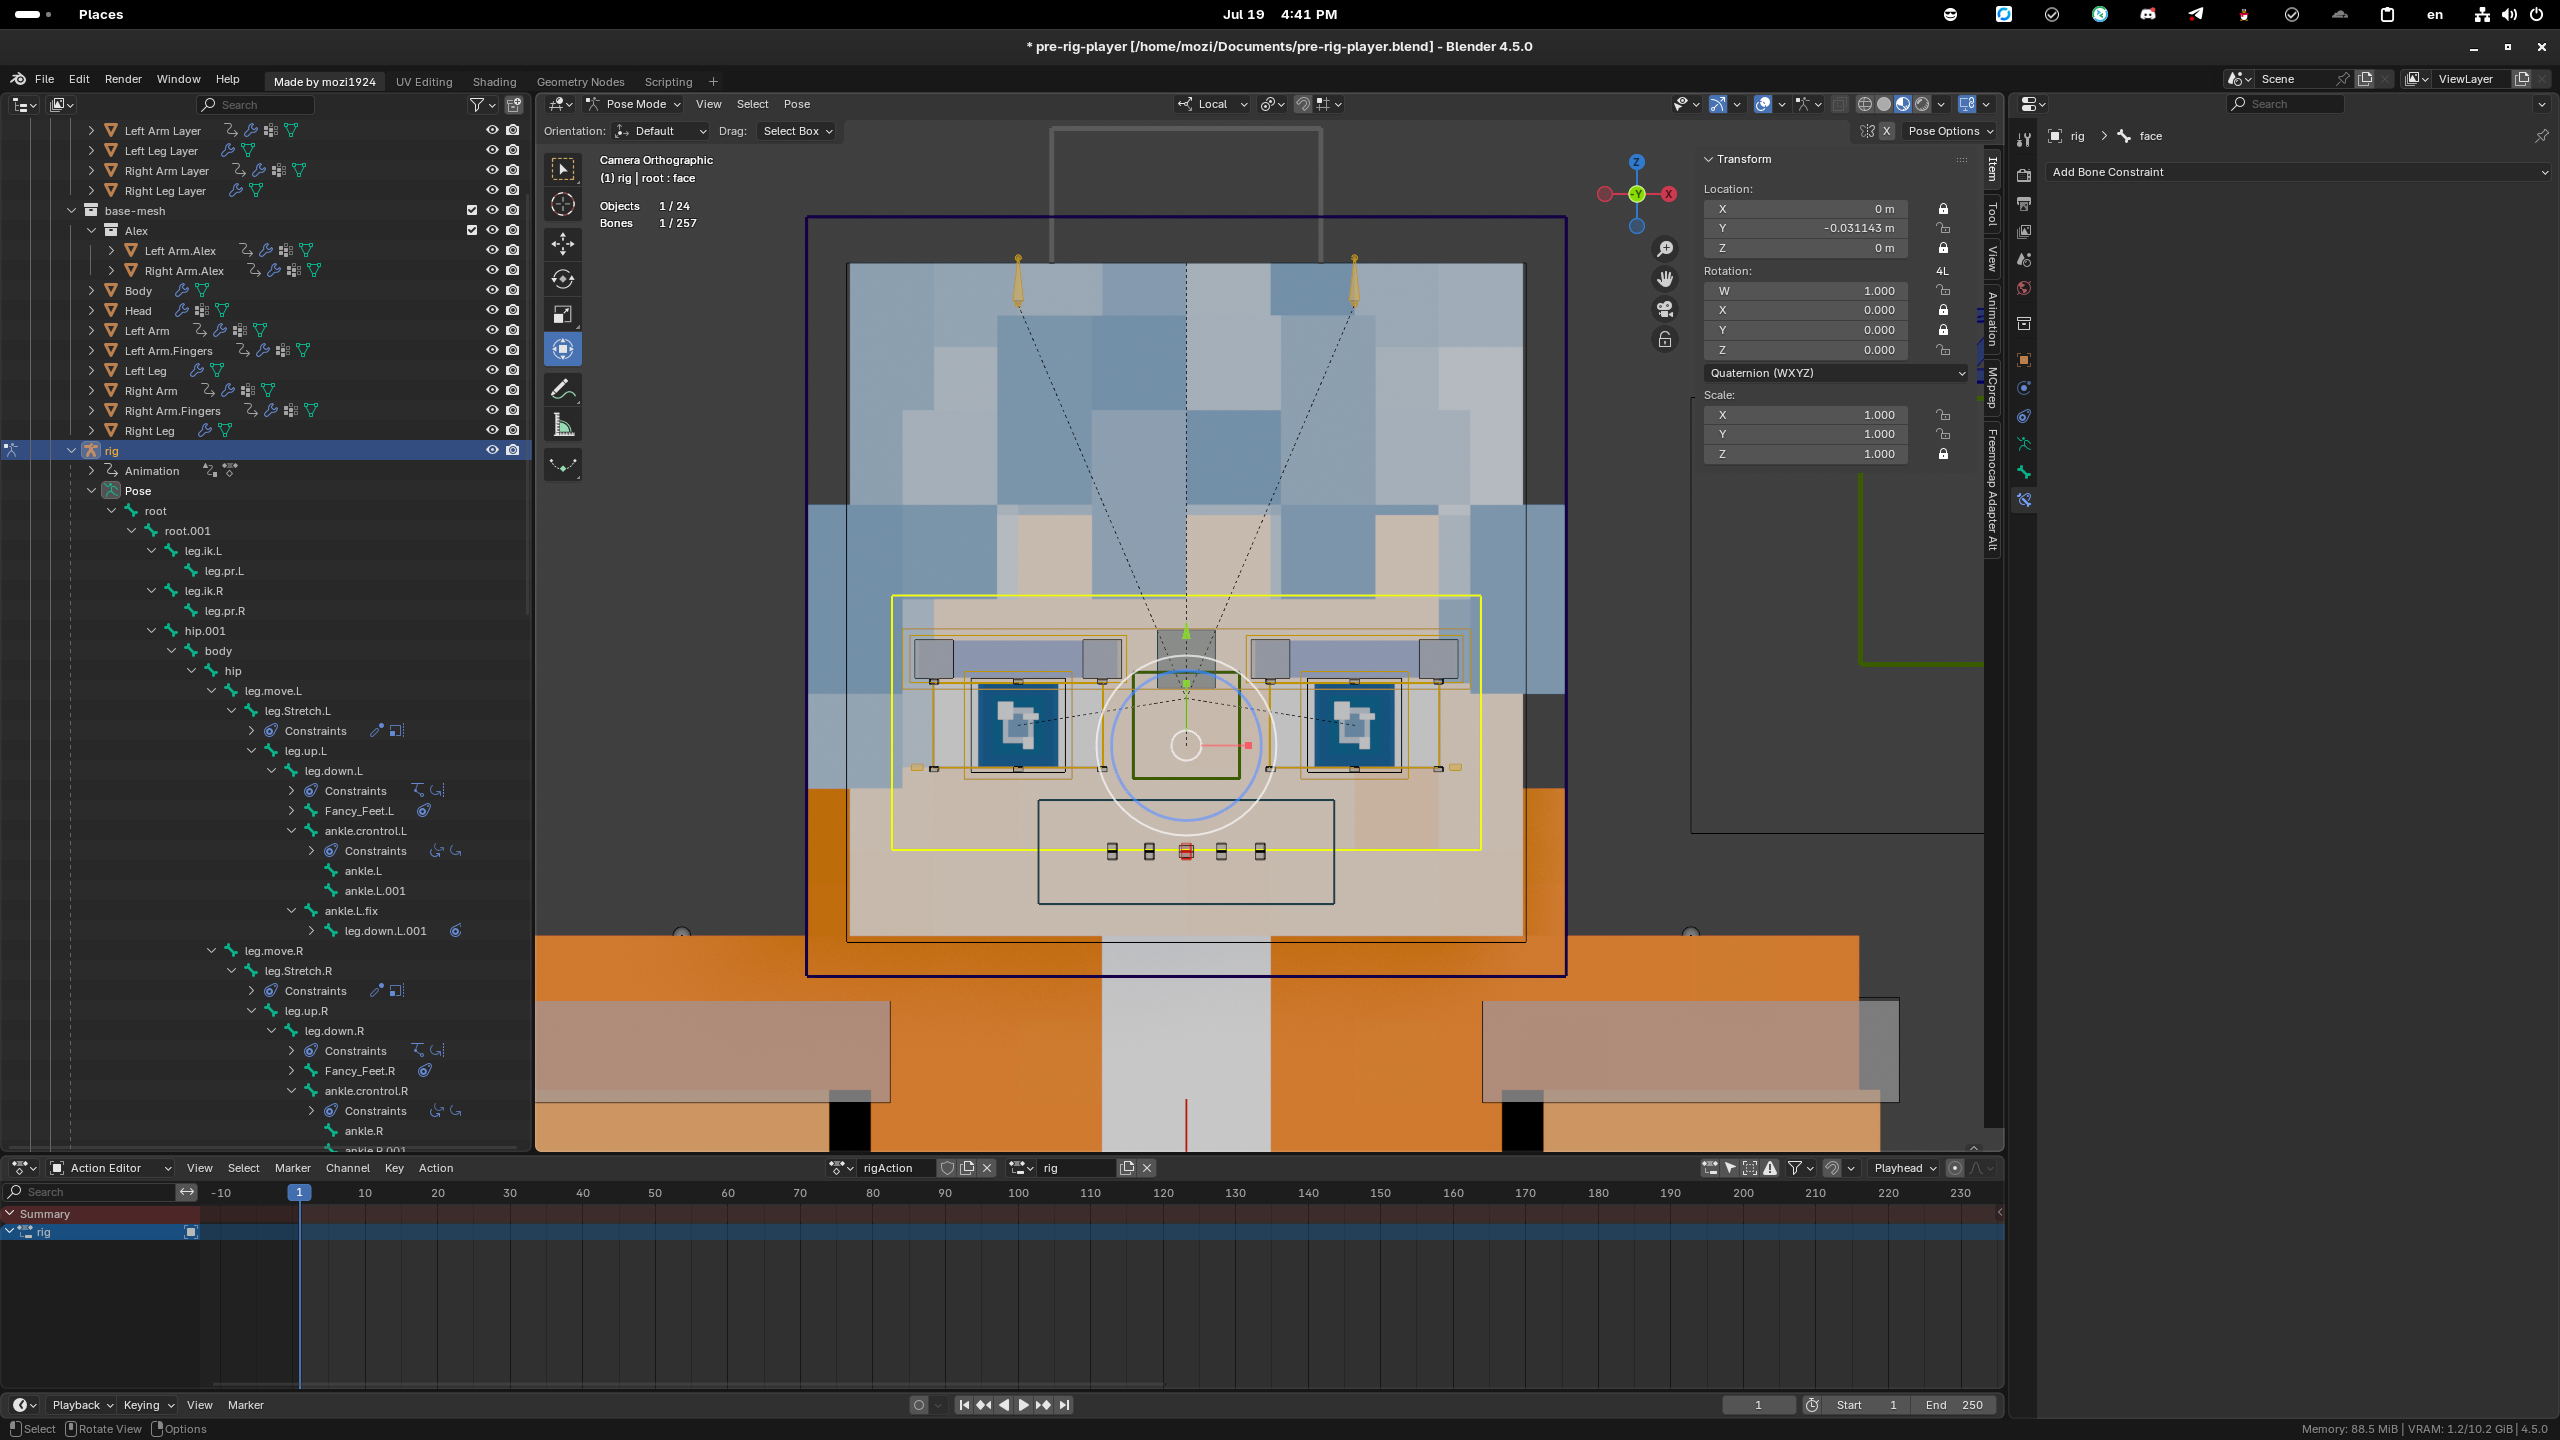Hide the Head object in outliner
Image resolution: width=2560 pixels, height=1440 pixels.
pyautogui.click(x=492, y=310)
